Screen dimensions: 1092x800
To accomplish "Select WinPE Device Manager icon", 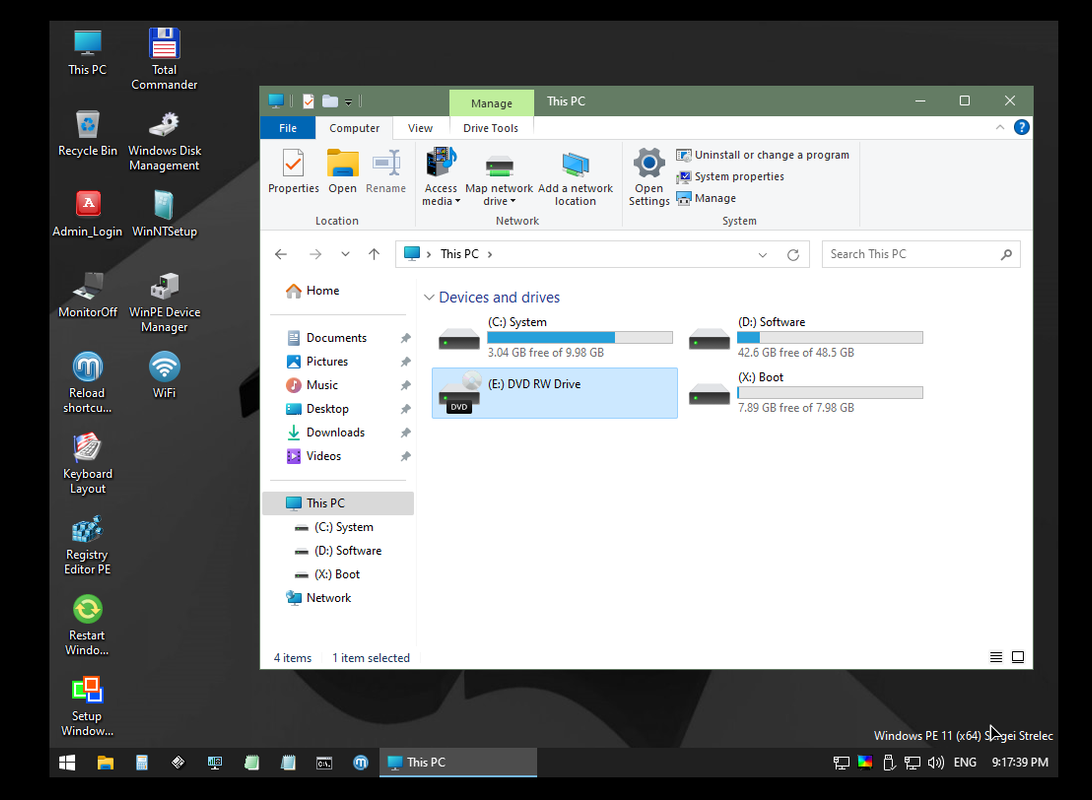I will 164,303.
